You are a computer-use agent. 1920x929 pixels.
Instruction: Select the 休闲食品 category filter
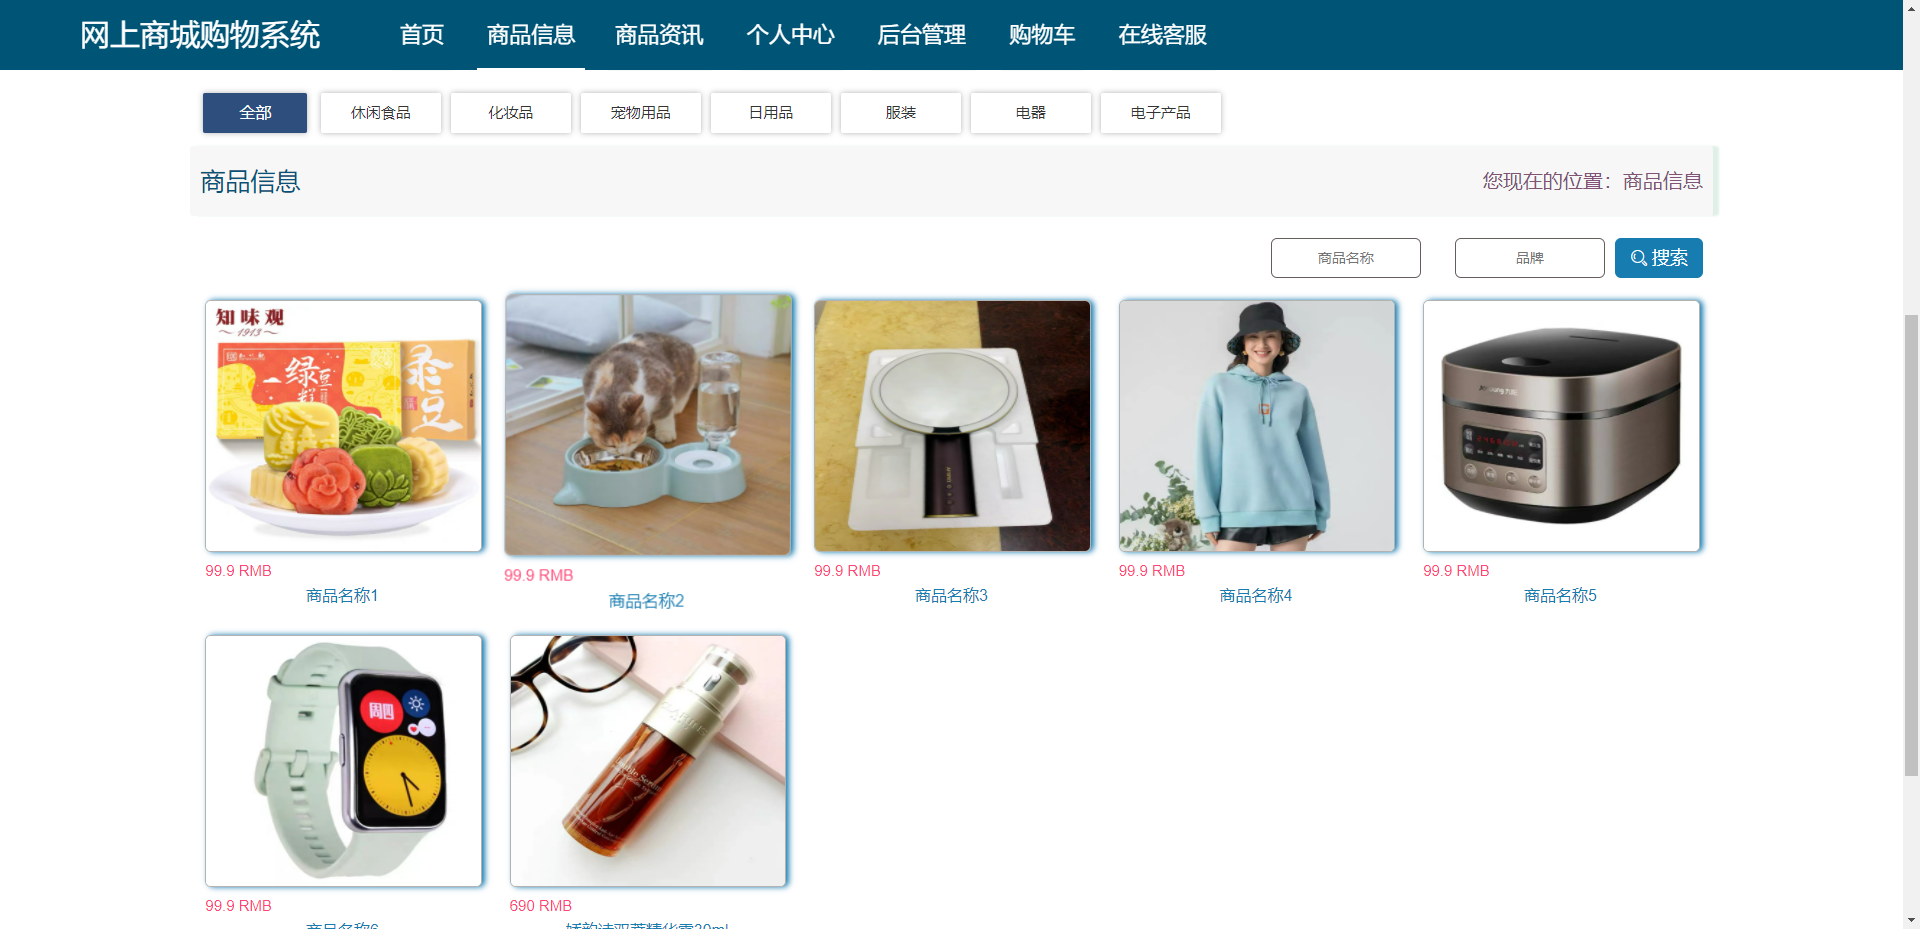(x=381, y=113)
